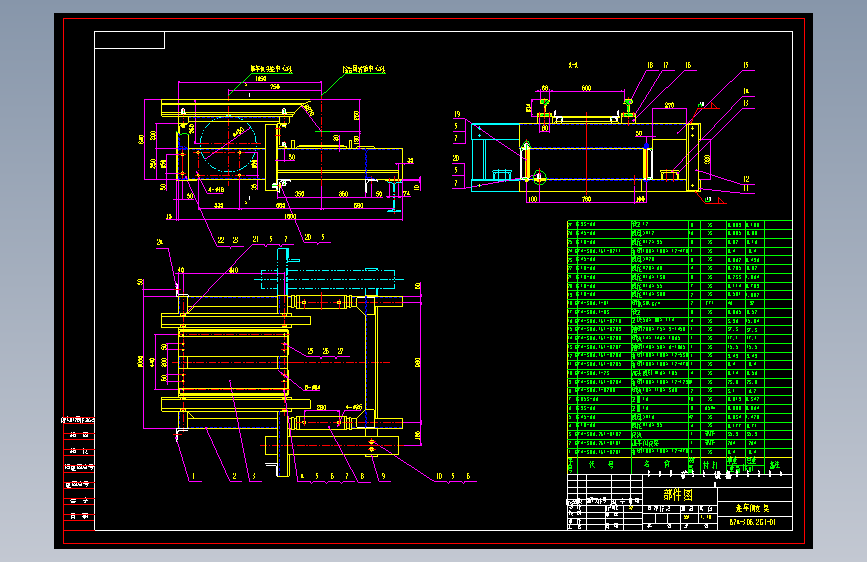Select balloon number 11 in section view
867x562 pixels.
pos(746,188)
